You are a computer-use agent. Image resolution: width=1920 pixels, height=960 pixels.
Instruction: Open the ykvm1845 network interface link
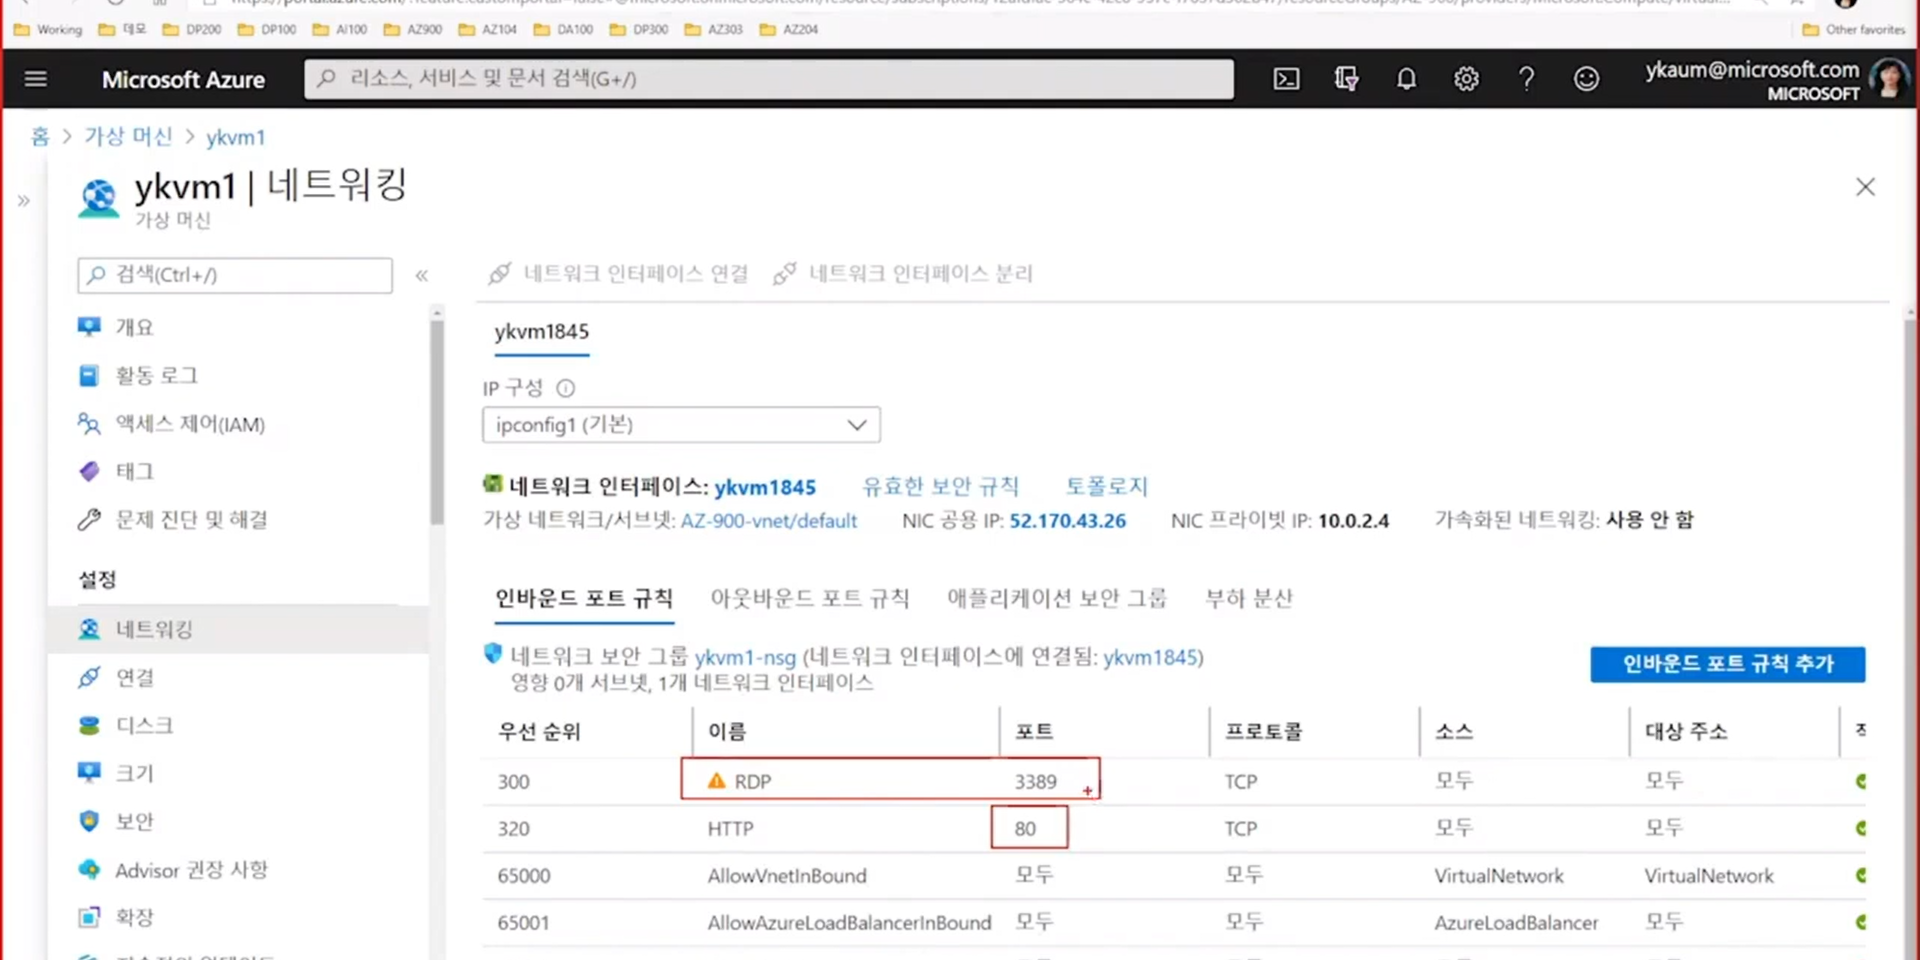tap(765, 487)
